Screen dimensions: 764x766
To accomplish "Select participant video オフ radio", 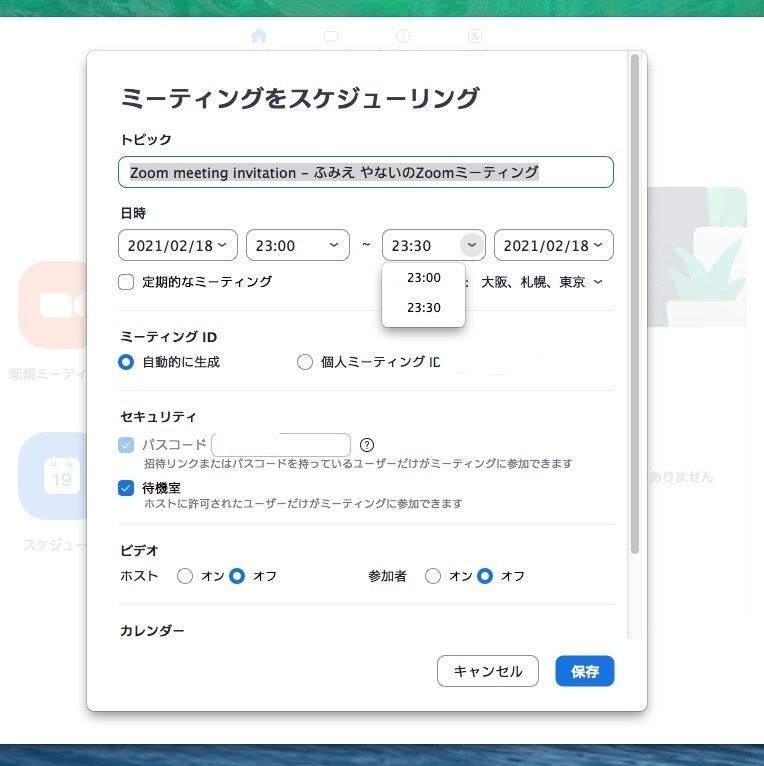I will pyautogui.click(x=485, y=576).
